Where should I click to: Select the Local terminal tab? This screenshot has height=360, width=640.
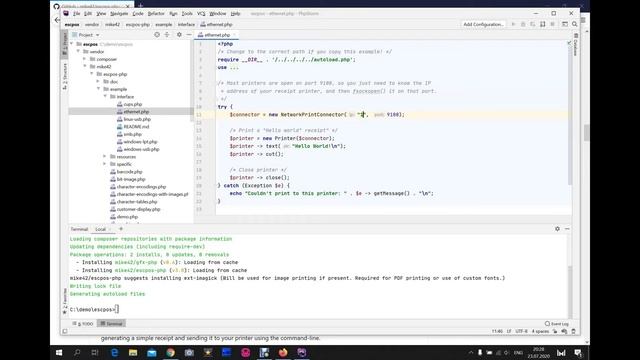[100, 229]
